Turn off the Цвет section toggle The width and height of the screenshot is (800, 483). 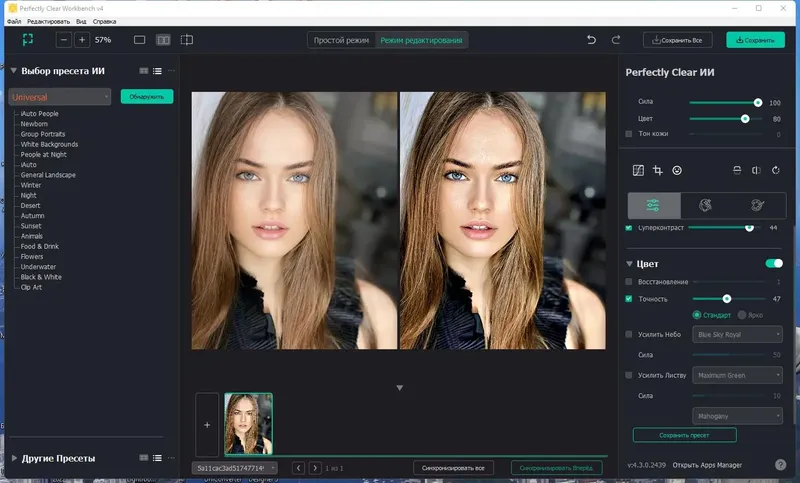pyautogui.click(x=774, y=263)
